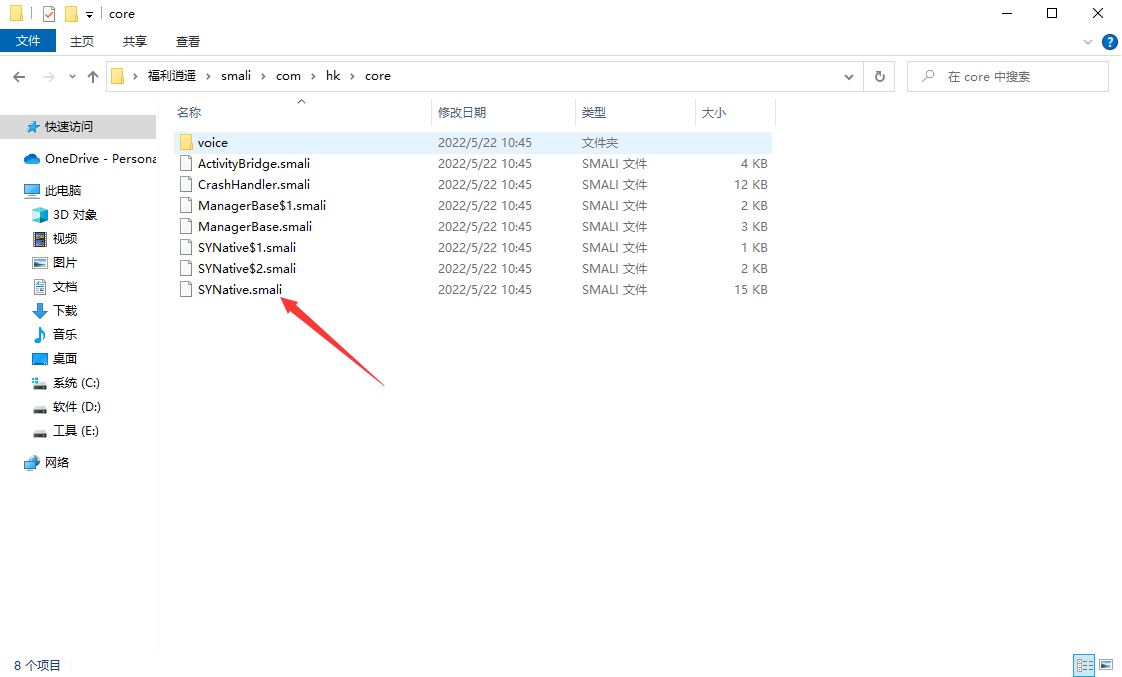1122x677 pixels.
Task: Expand the ribbon with chevron arrow
Action: click(1089, 42)
